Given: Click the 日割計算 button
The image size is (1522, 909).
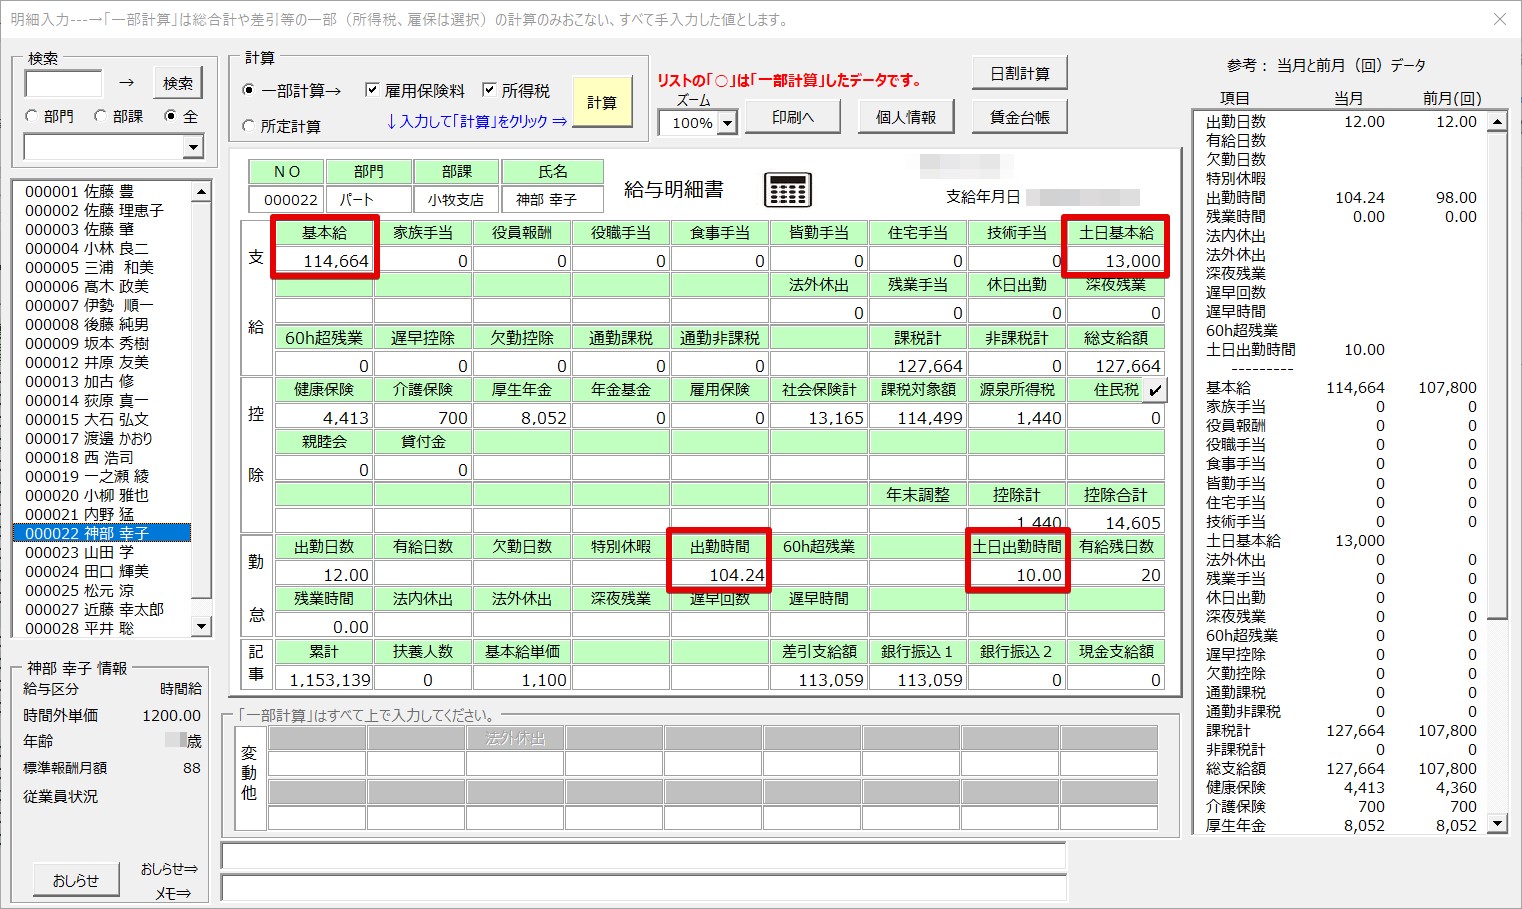Looking at the screenshot, I should pyautogui.click(x=1019, y=73).
